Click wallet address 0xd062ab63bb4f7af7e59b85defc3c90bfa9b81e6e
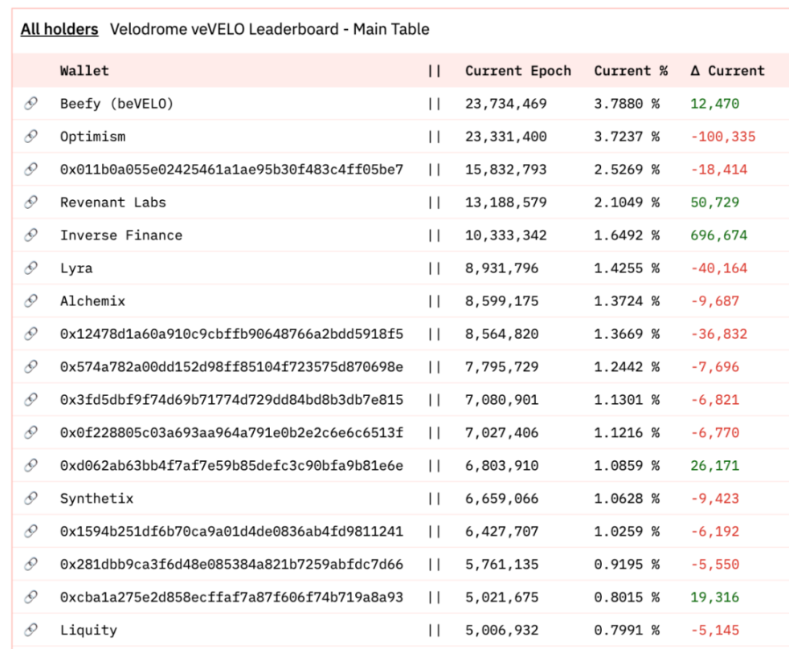Image resolution: width=804 pixels, height=653 pixels. click(231, 465)
